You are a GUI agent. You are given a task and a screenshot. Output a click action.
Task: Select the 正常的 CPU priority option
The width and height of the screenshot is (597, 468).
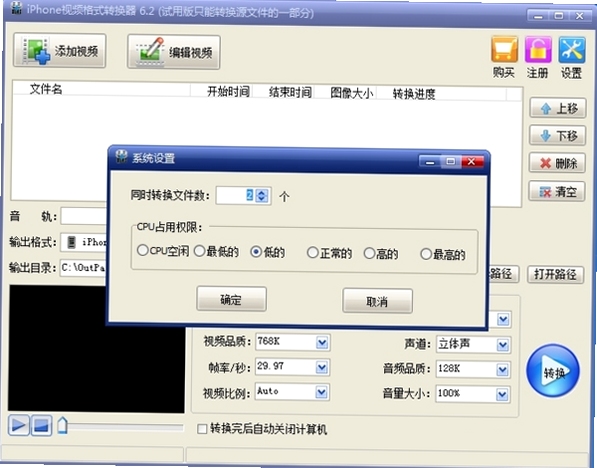(x=313, y=252)
